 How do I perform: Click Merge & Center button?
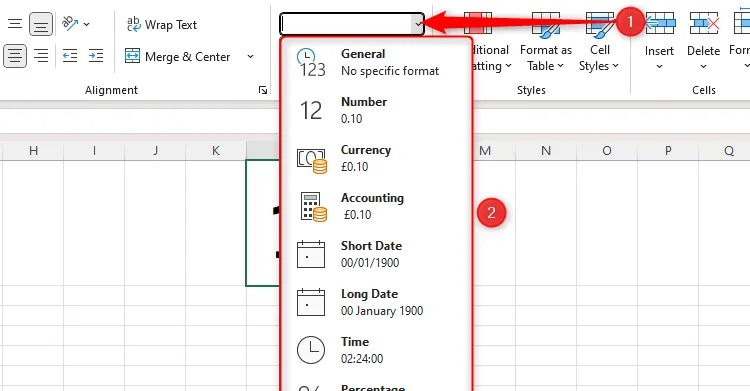pyautogui.click(x=177, y=56)
